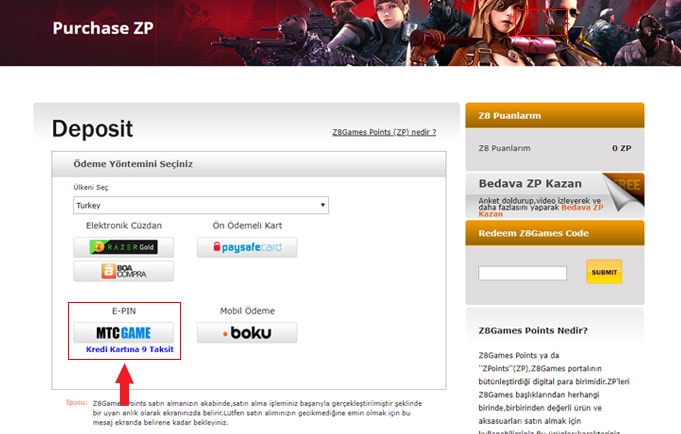Open 'Z8Games Points (ZP) nedir ?' link

[x=384, y=132]
